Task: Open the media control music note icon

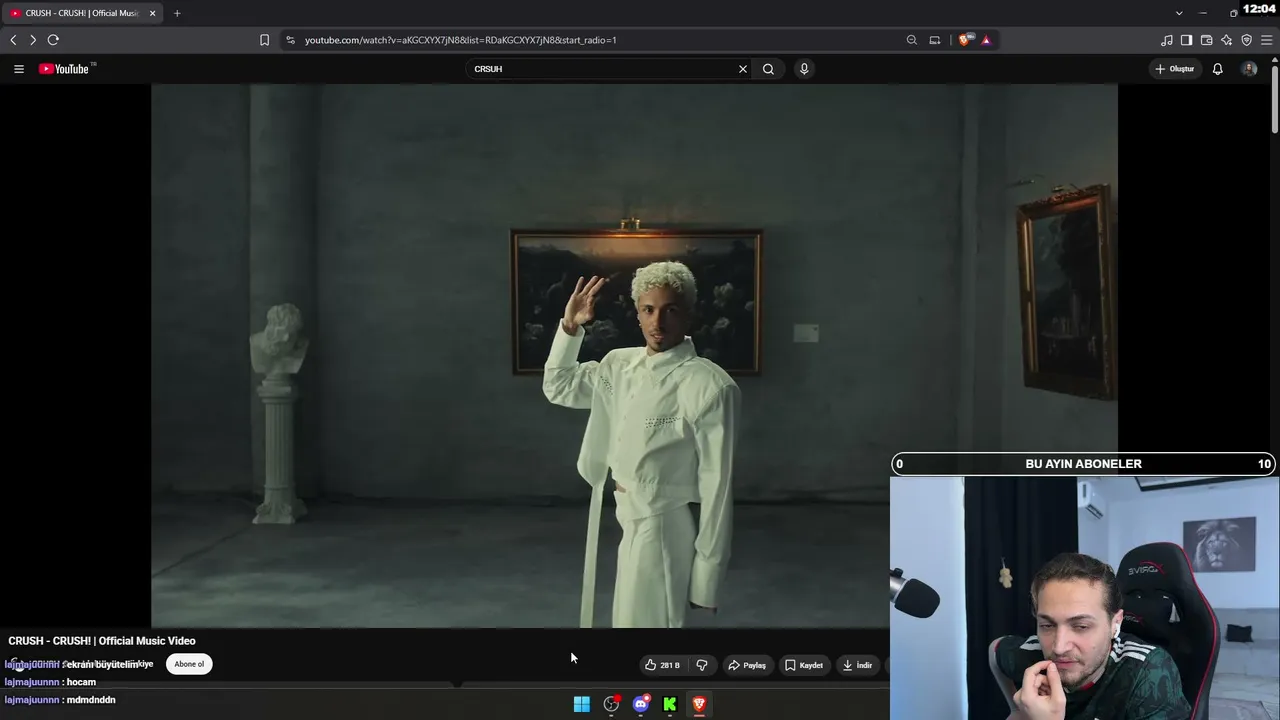Action: pos(1167,40)
